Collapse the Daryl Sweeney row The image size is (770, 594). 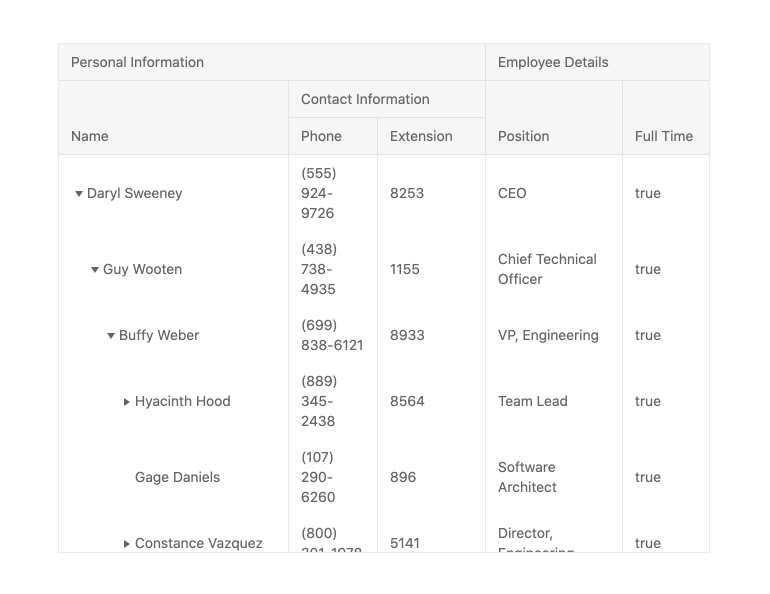tap(79, 194)
